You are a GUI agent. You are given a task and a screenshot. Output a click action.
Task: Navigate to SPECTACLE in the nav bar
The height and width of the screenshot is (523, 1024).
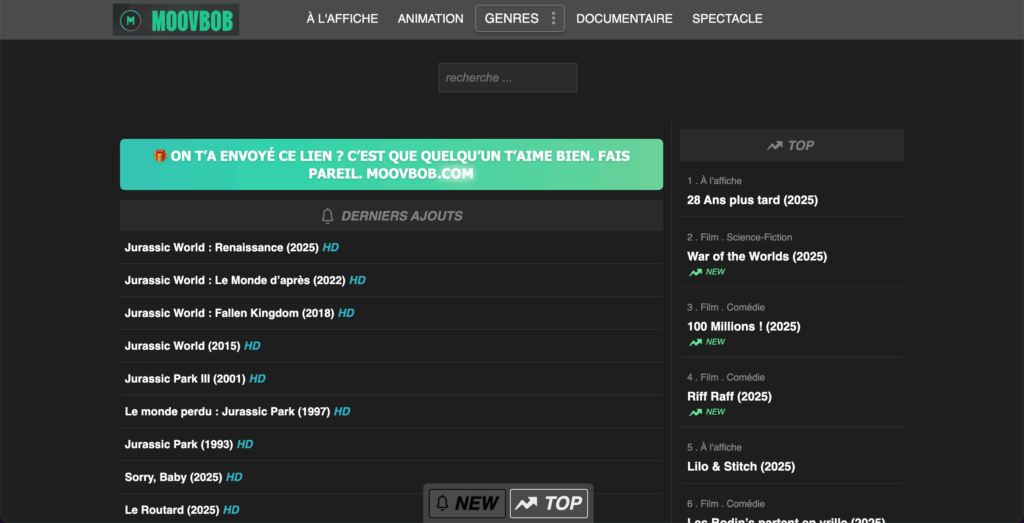pyautogui.click(x=727, y=19)
